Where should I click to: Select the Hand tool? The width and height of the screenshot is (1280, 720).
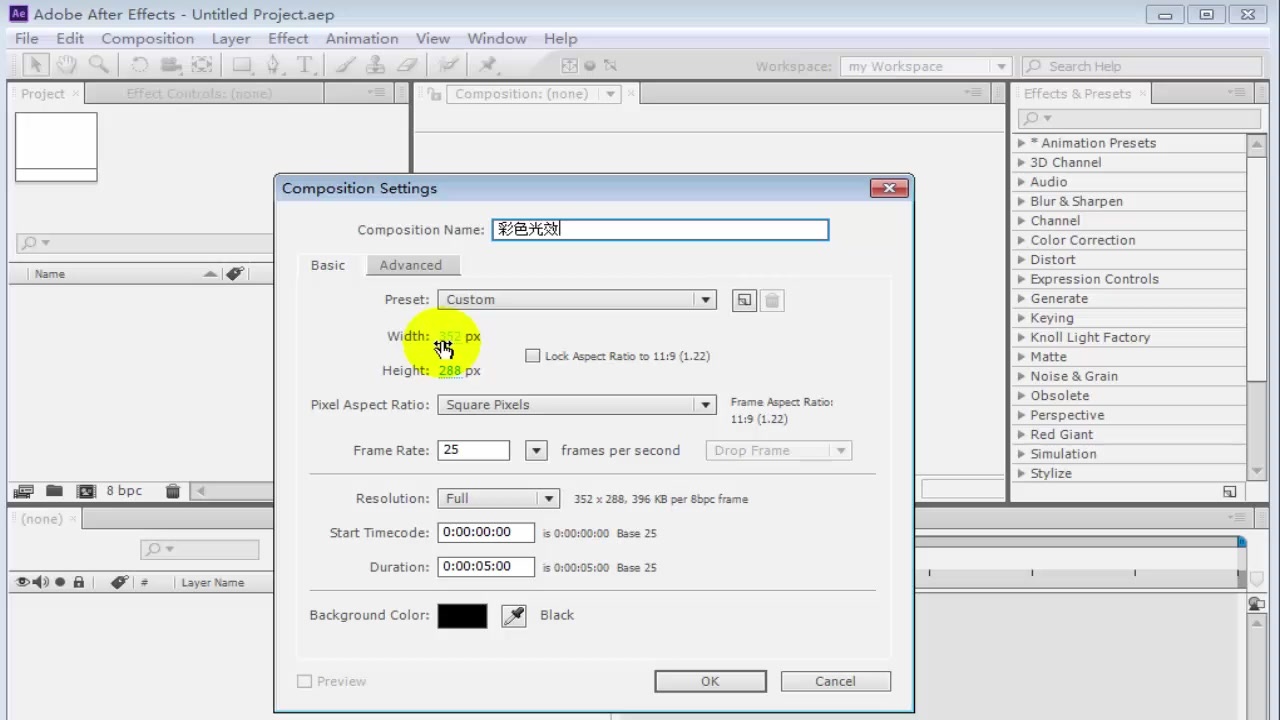[66, 65]
